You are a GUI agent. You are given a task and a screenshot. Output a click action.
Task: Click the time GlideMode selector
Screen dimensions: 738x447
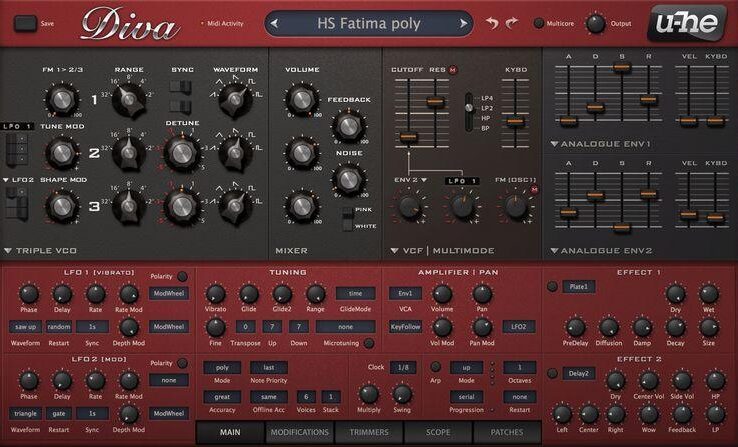[355, 293]
